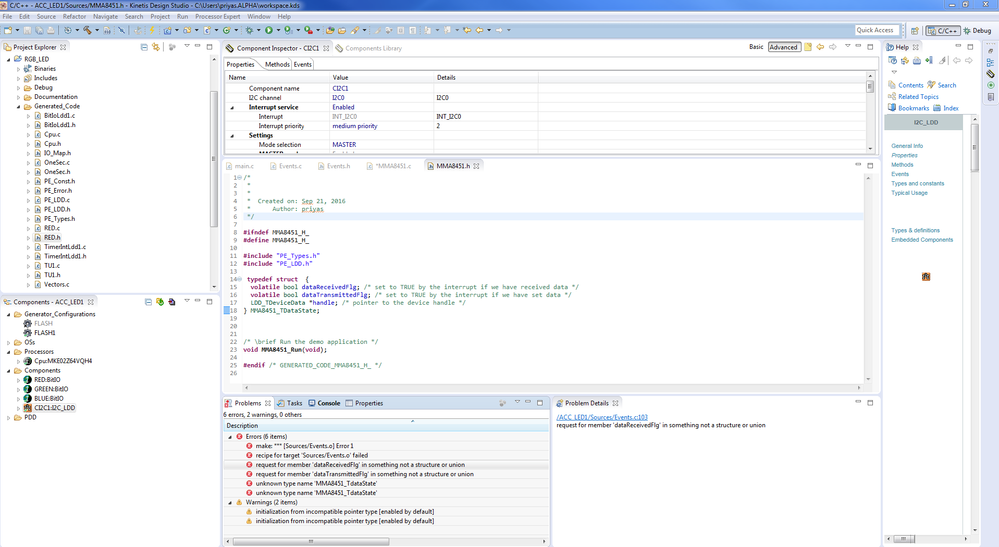Click the Problems view horizontal scrollbar

pos(311,541)
